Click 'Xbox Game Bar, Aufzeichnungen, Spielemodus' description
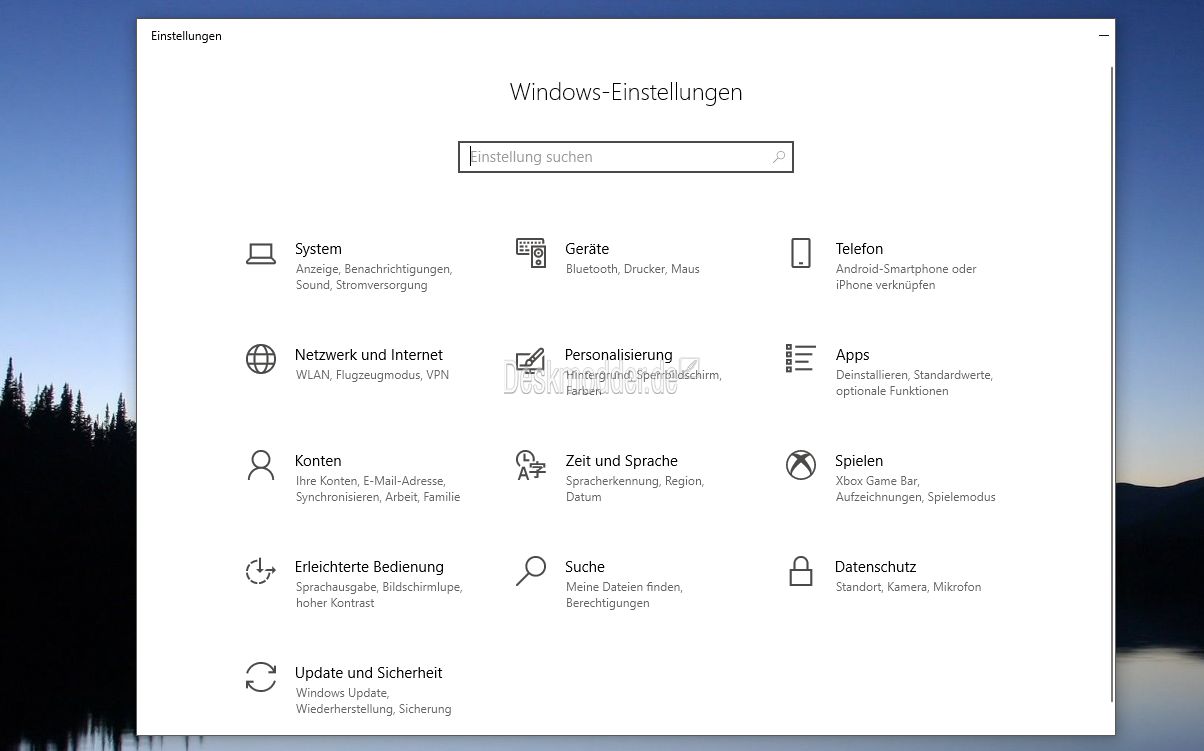This screenshot has width=1204, height=751. (915, 489)
